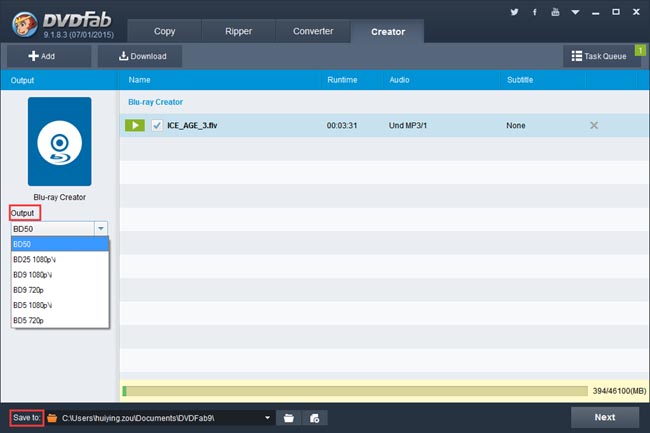Screen dimensions: 650x433
Task: Choose BD5 1080p/i output option
Action: [60, 305]
